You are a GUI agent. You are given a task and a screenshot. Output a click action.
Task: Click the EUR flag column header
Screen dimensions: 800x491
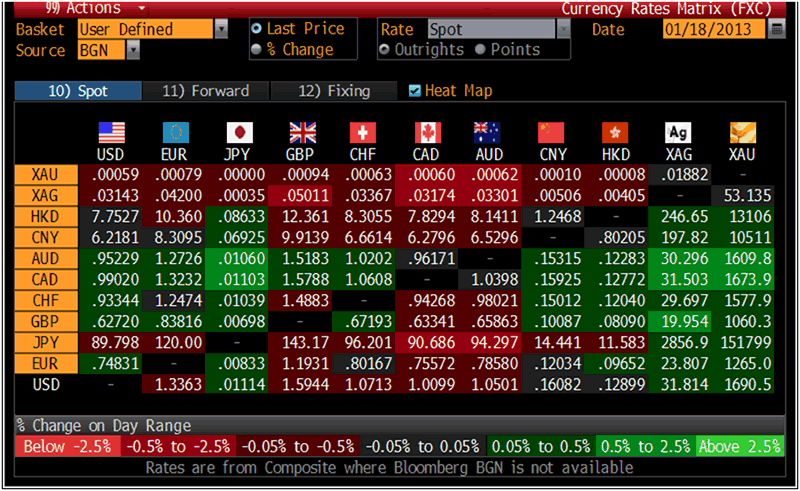(x=174, y=133)
